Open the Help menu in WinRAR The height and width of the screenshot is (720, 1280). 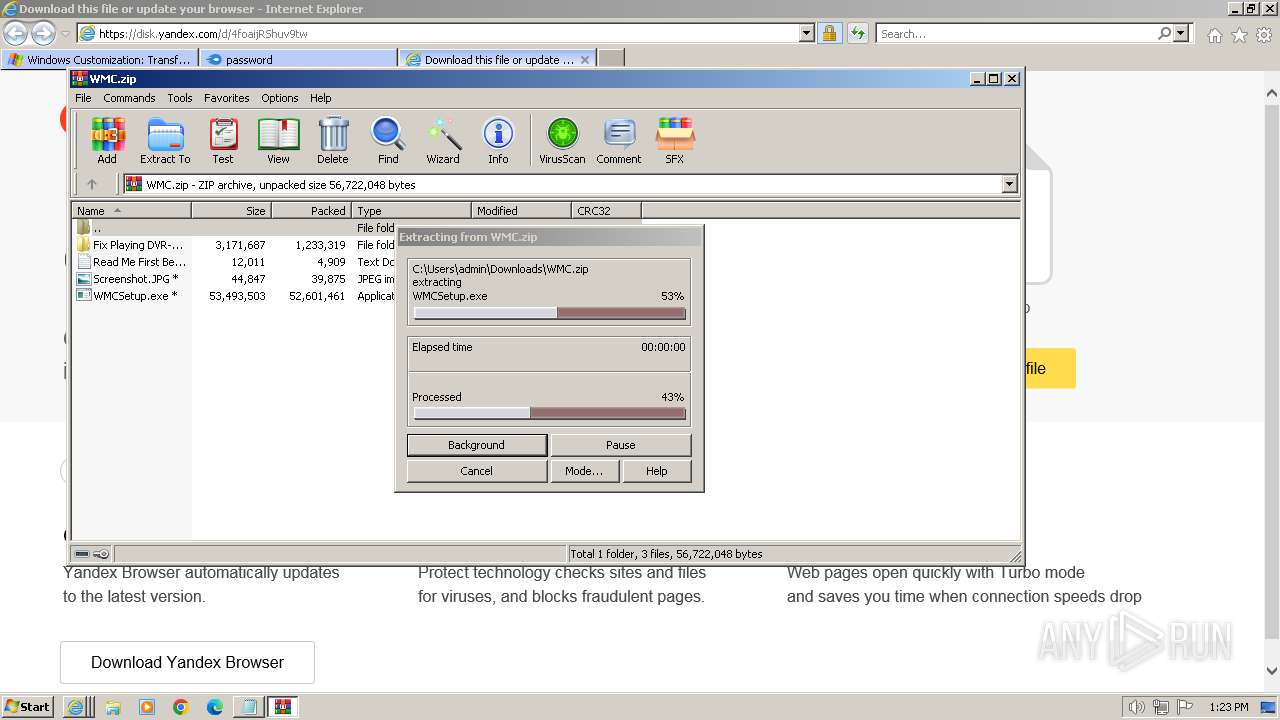[x=320, y=98]
